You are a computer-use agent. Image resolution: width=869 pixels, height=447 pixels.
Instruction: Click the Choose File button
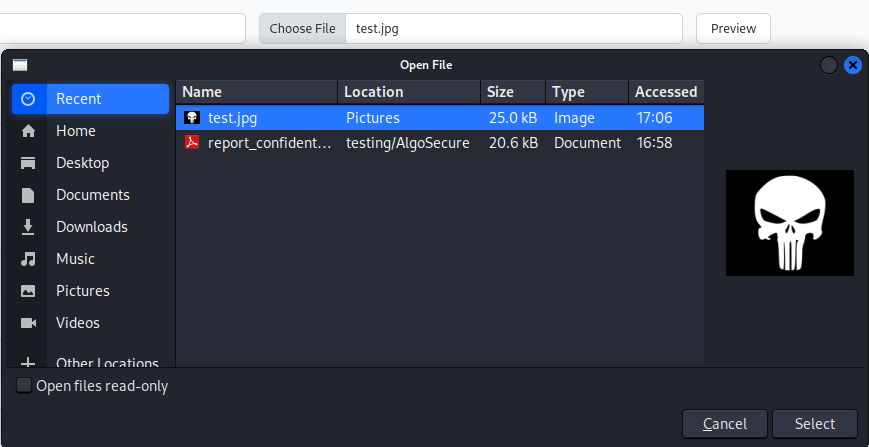tap(303, 28)
